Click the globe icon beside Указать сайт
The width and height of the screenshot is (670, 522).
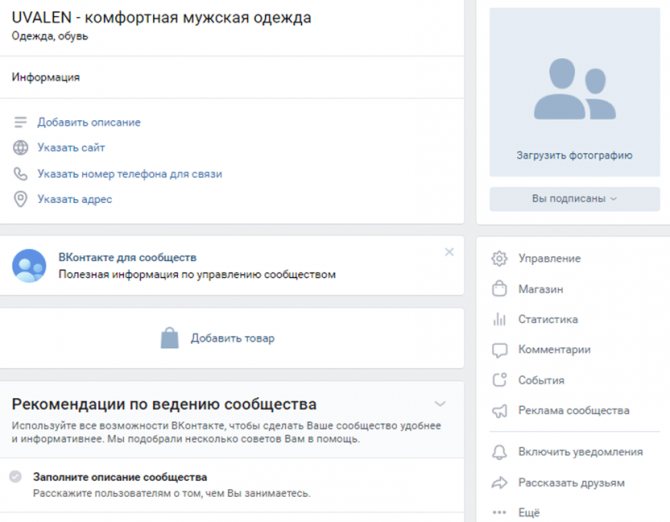click(x=20, y=147)
